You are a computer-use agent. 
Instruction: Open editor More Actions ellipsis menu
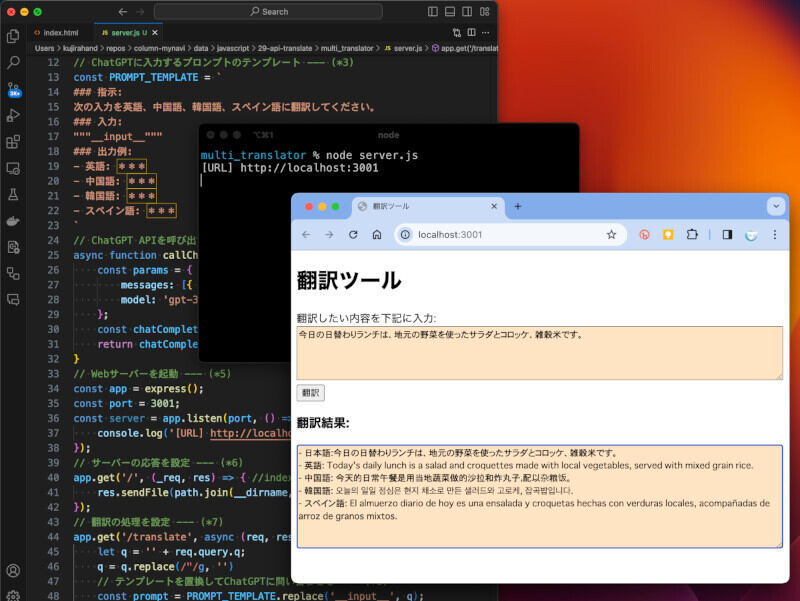pos(485,32)
